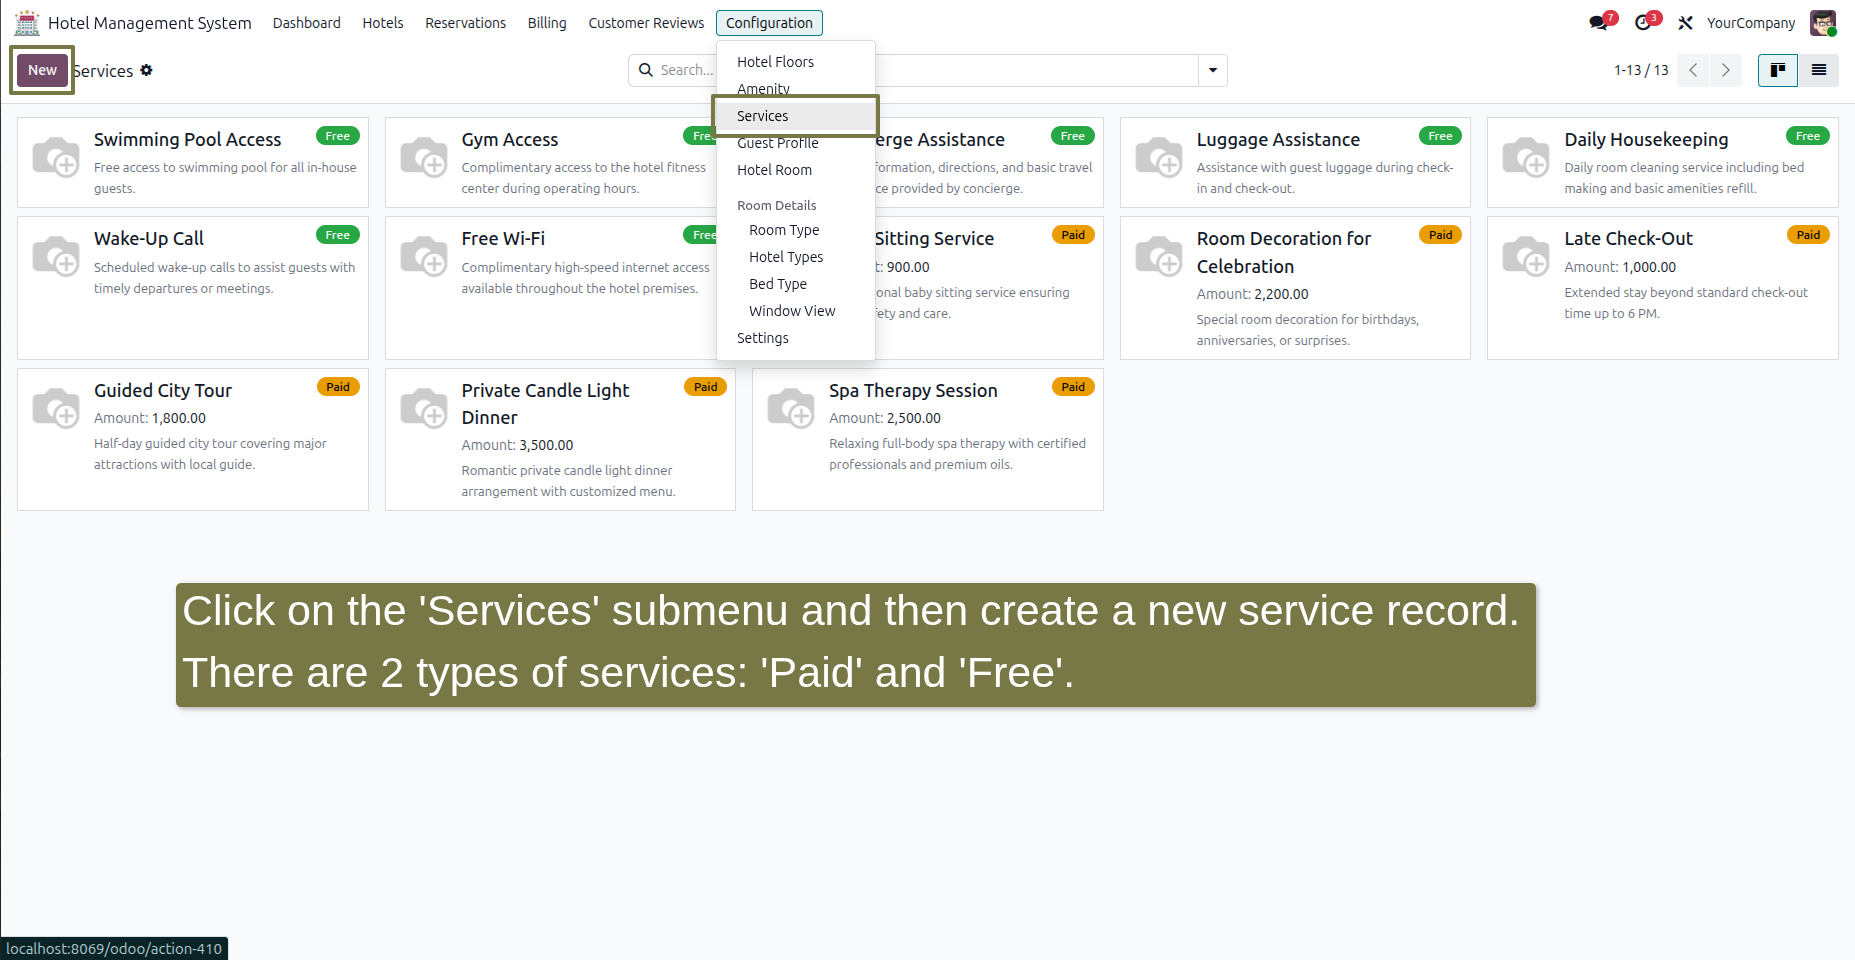Click Free badge on Wake-Up Call
The width and height of the screenshot is (1855, 960).
click(x=338, y=235)
